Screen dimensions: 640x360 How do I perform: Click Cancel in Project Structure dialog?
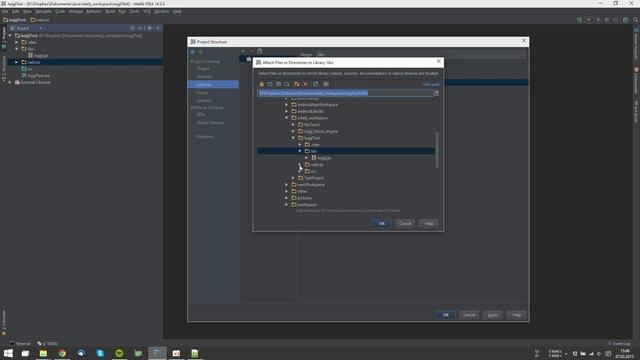click(x=469, y=315)
